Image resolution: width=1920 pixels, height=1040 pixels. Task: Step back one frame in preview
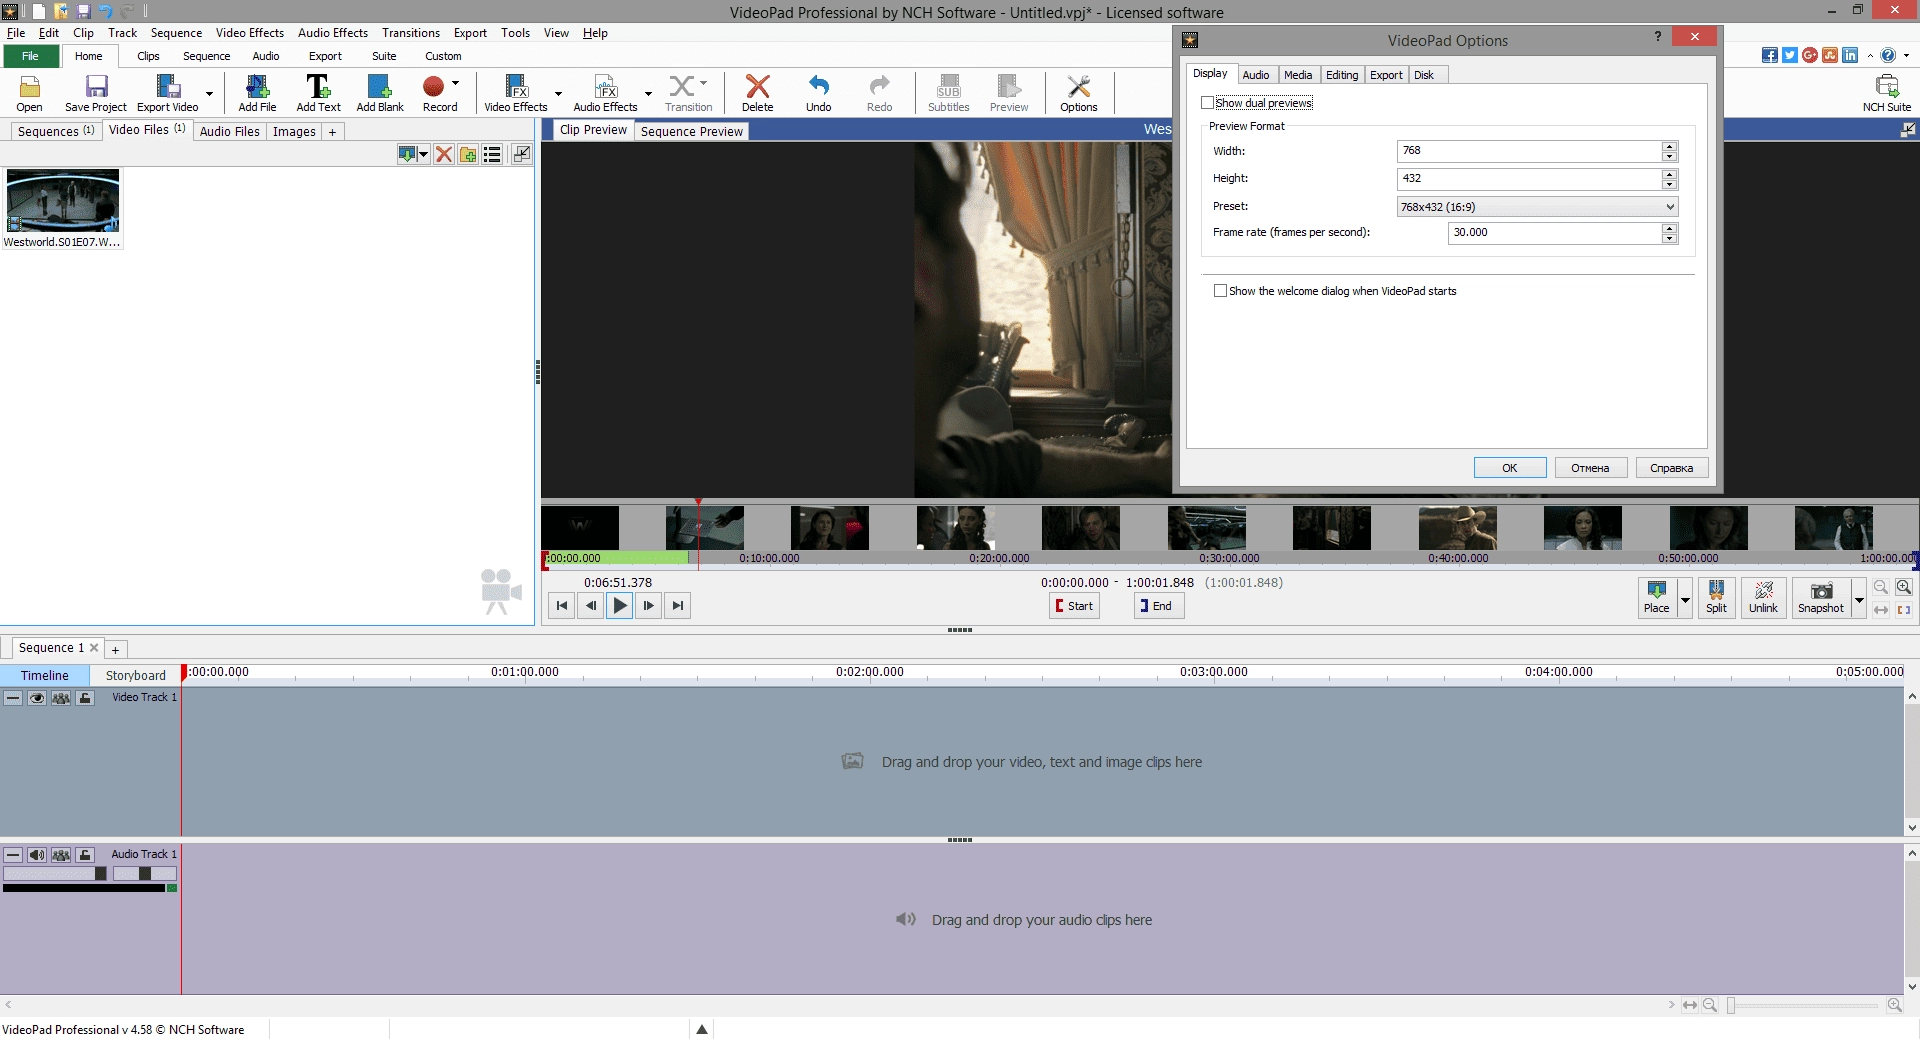tap(591, 605)
